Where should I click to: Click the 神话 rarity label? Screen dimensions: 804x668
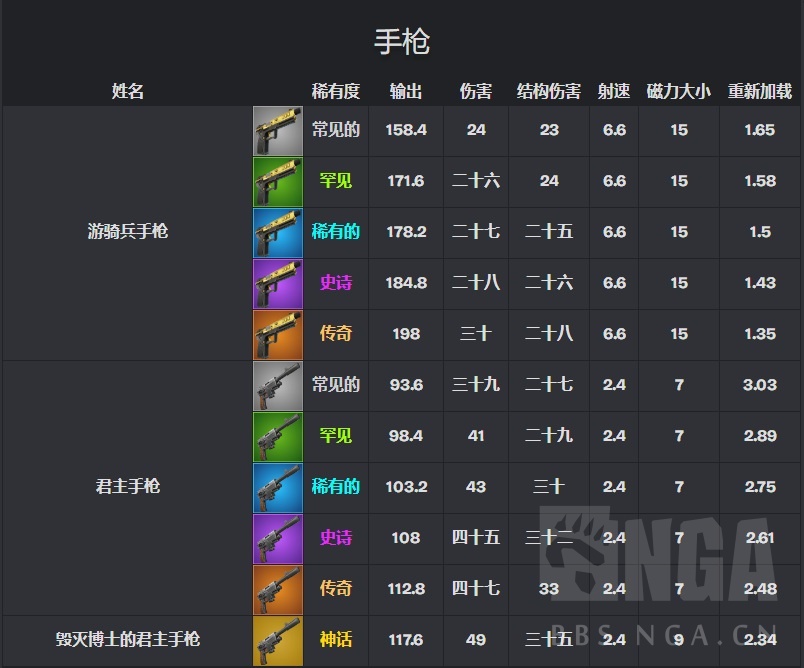(335, 639)
